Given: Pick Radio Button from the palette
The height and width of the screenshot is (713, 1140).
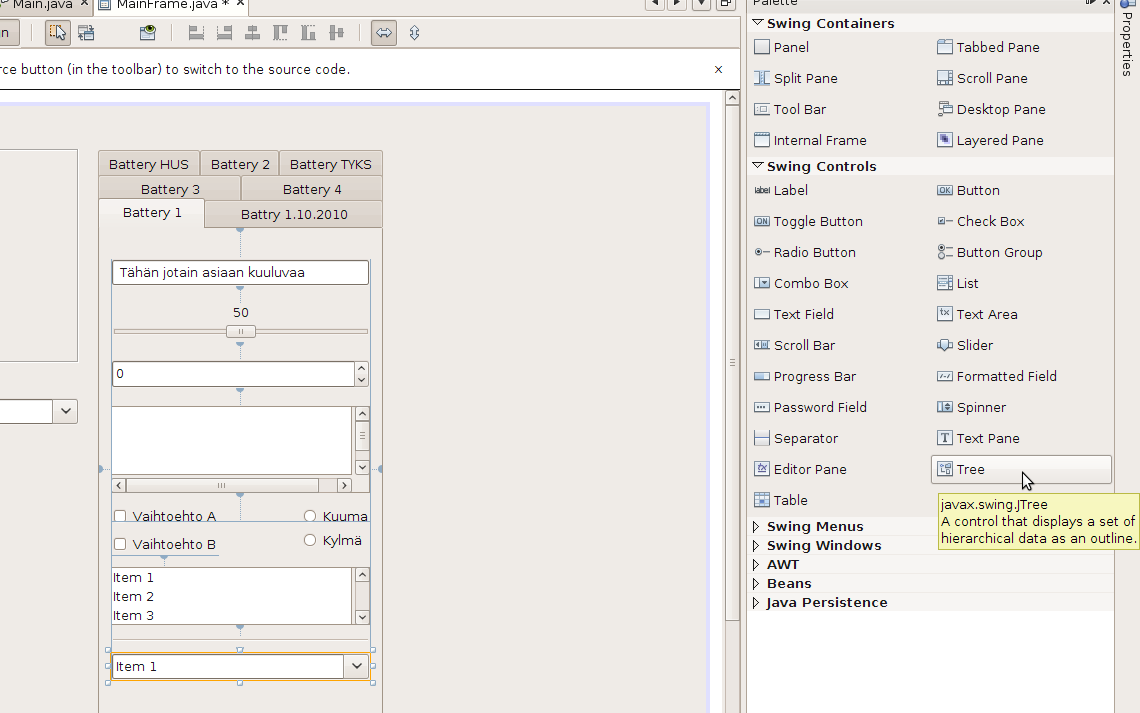Looking at the screenshot, I should pos(805,253).
